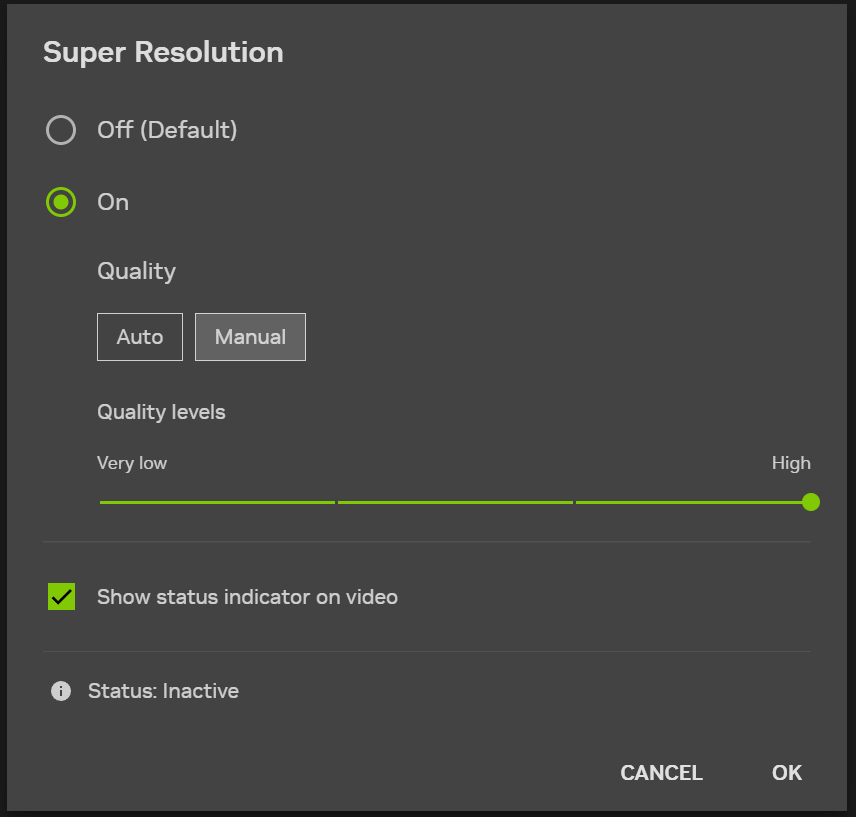
Task: Set quality slider to first segment
Action: [217, 502]
